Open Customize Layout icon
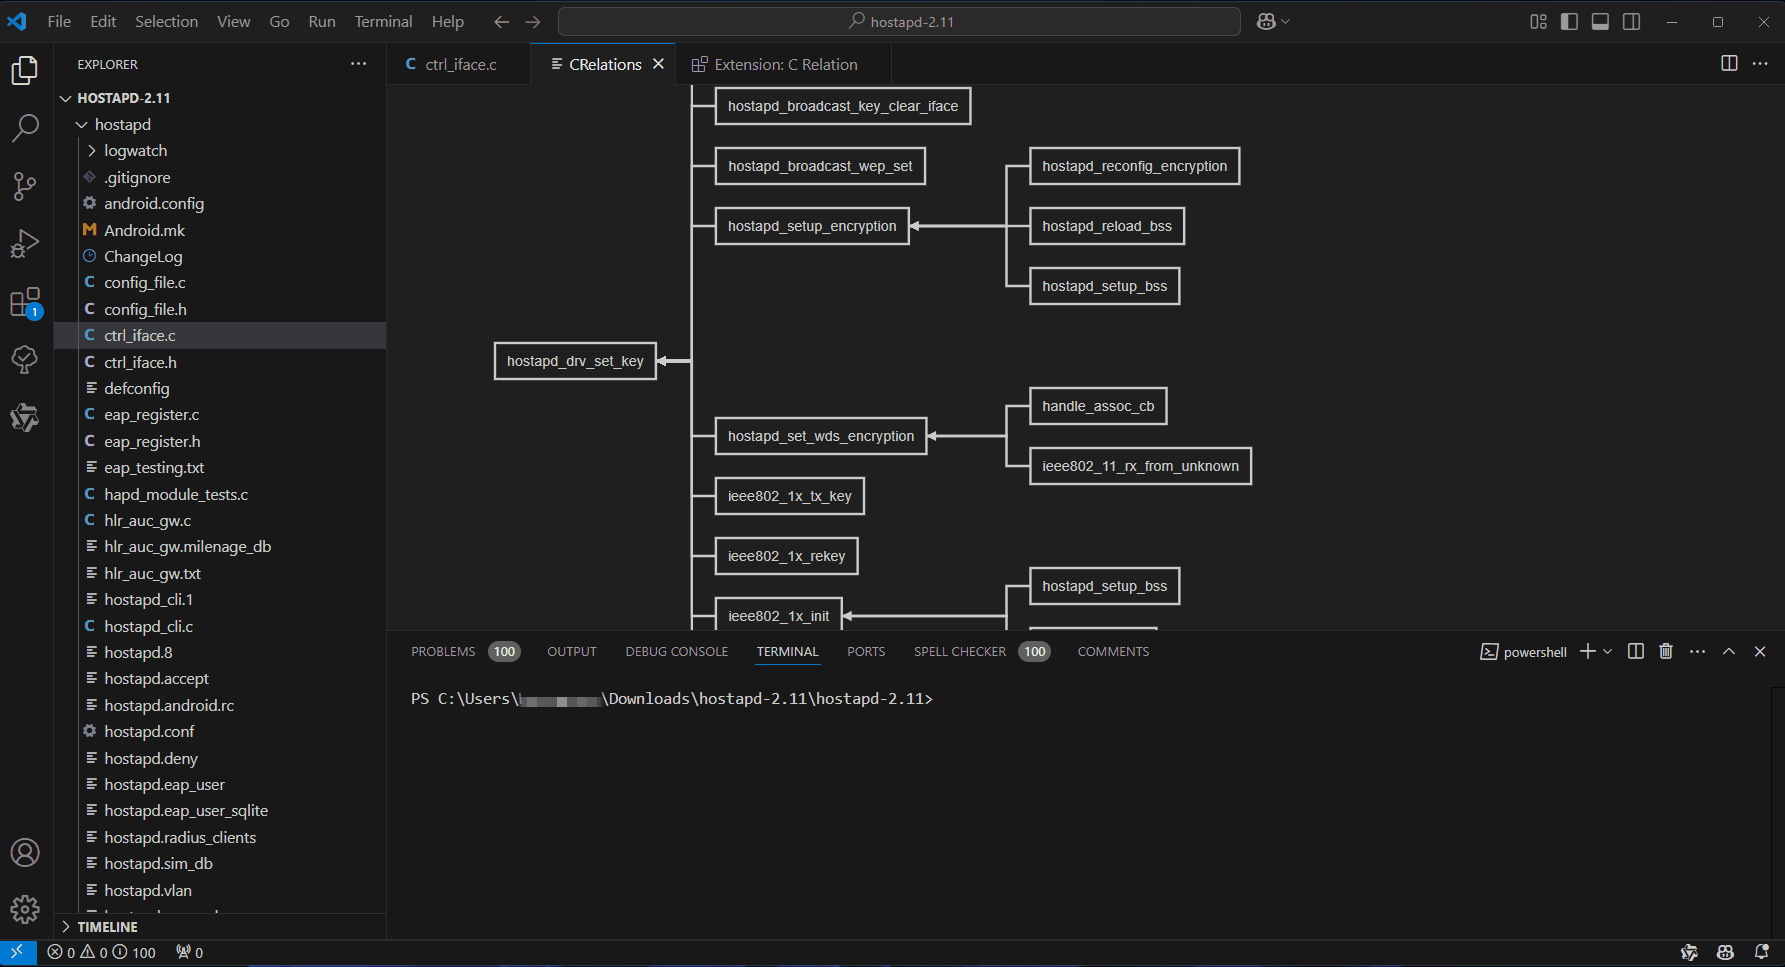 point(1538,22)
